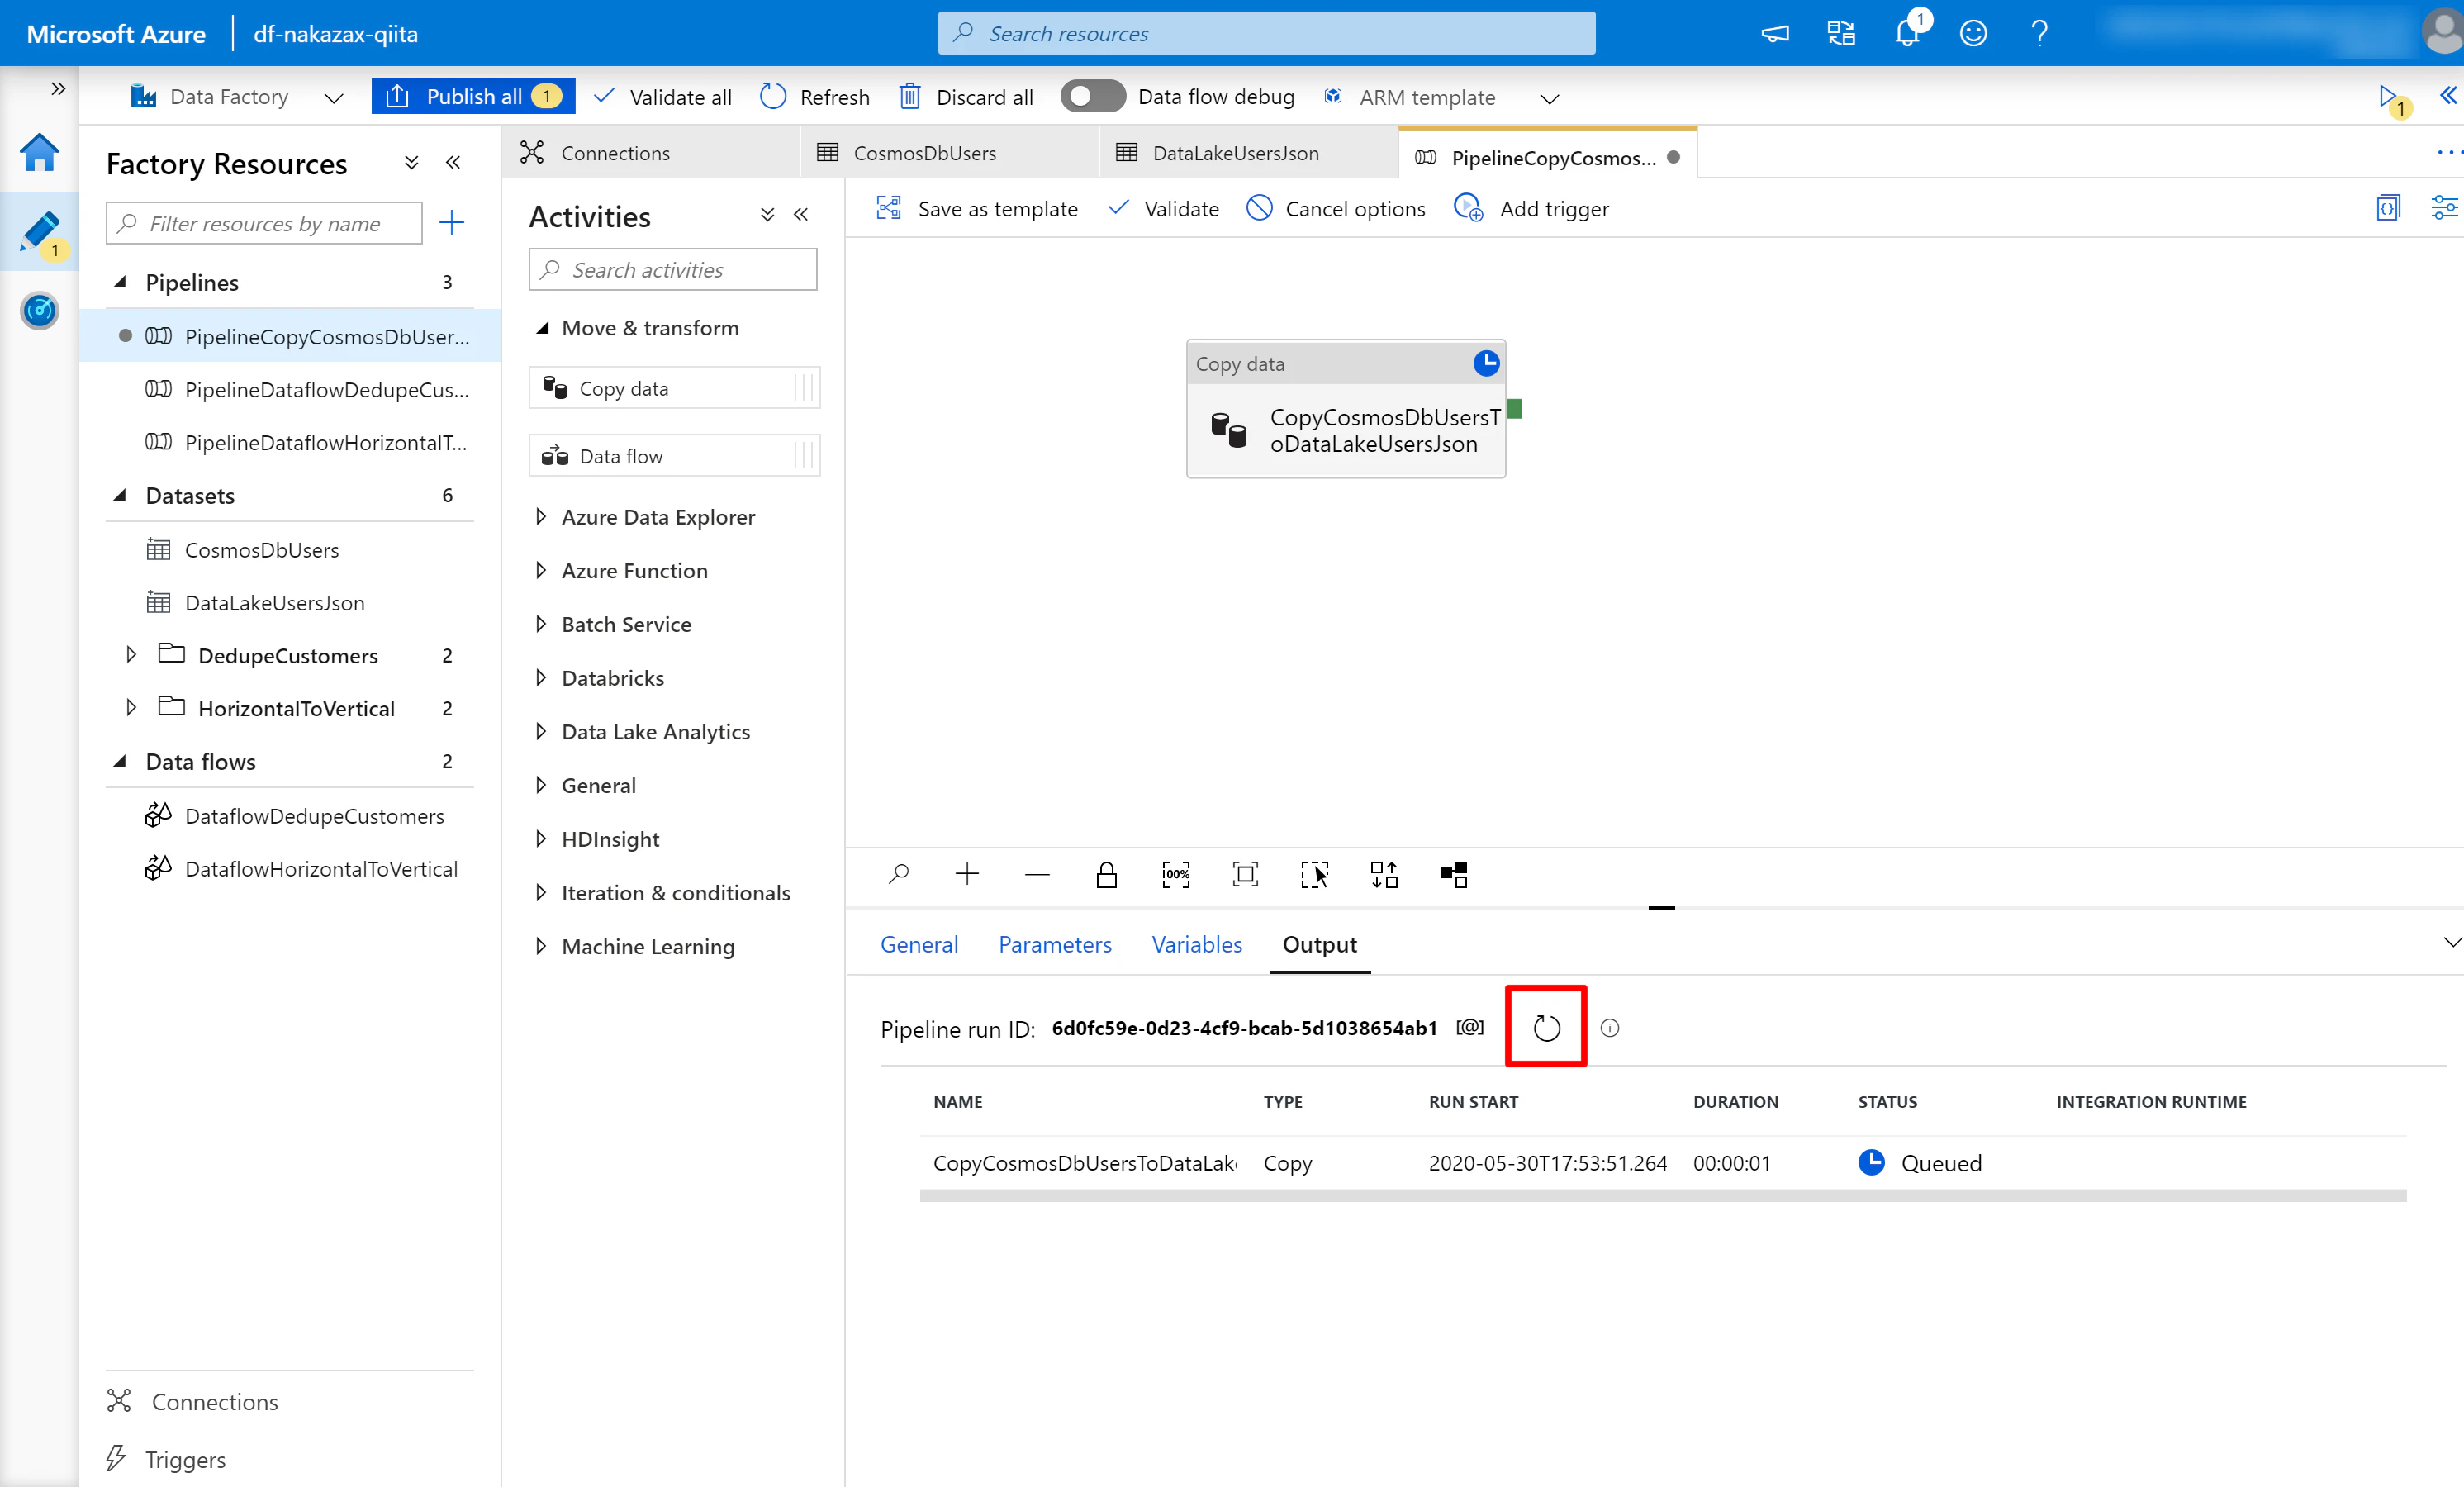The image size is (2464, 1487).
Task: Click the account avatar in top right
Action: (x=2442, y=33)
